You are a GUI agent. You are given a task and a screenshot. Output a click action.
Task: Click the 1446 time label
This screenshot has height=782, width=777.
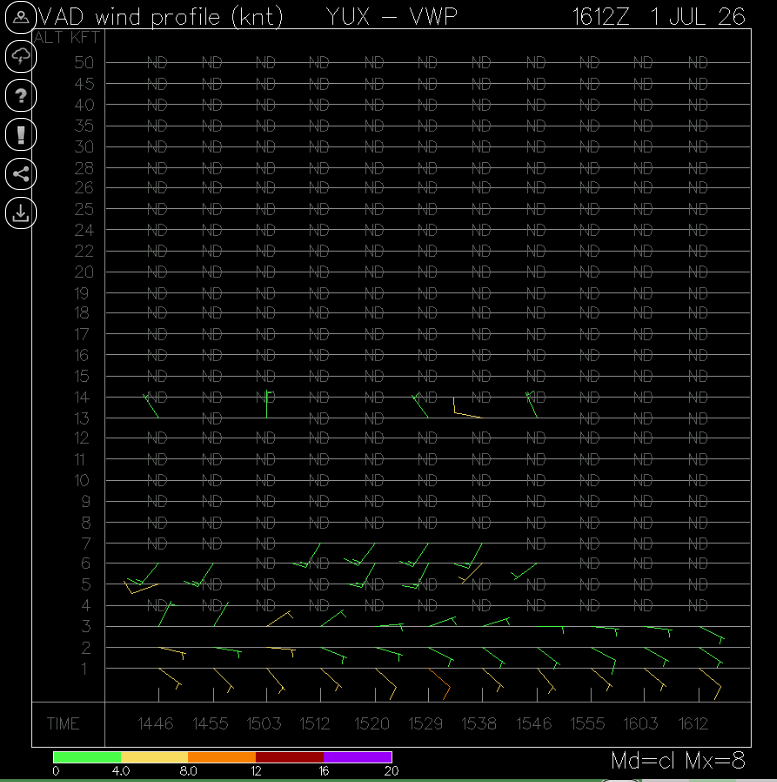tap(155, 724)
